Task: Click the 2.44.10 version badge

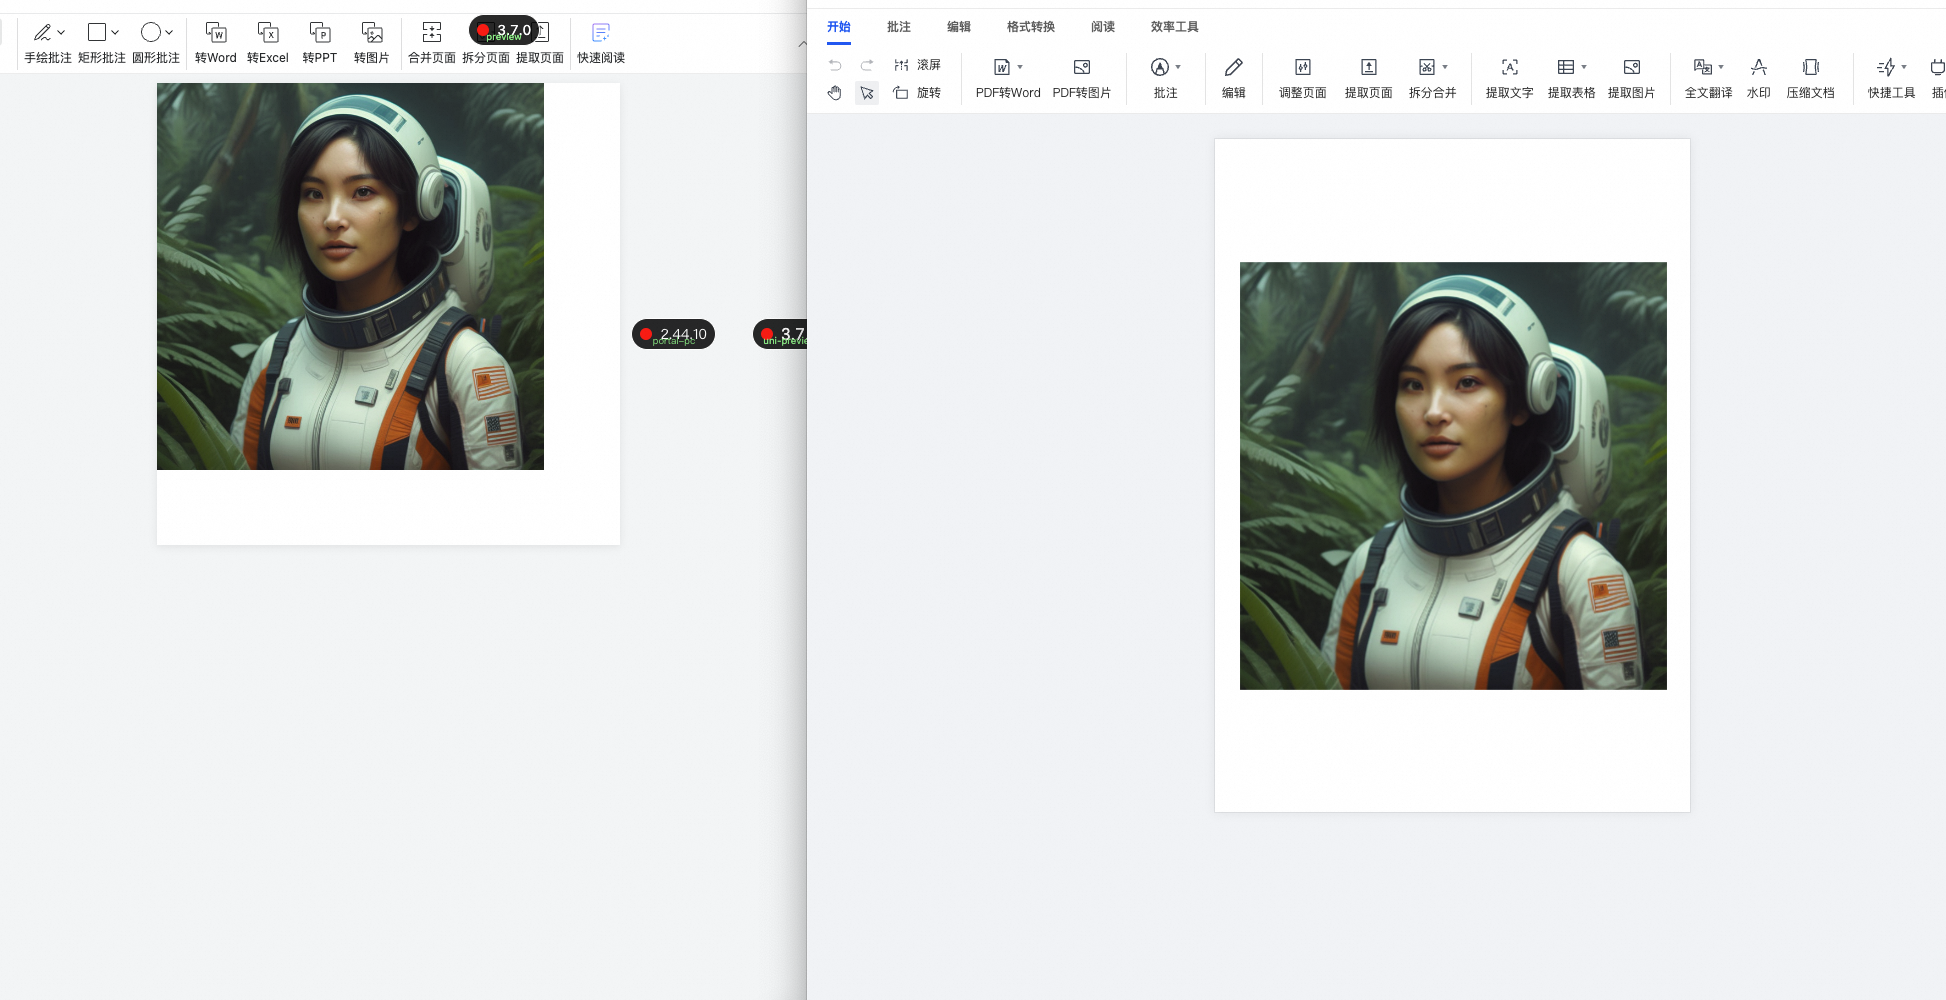Action: click(x=673, y=334)
